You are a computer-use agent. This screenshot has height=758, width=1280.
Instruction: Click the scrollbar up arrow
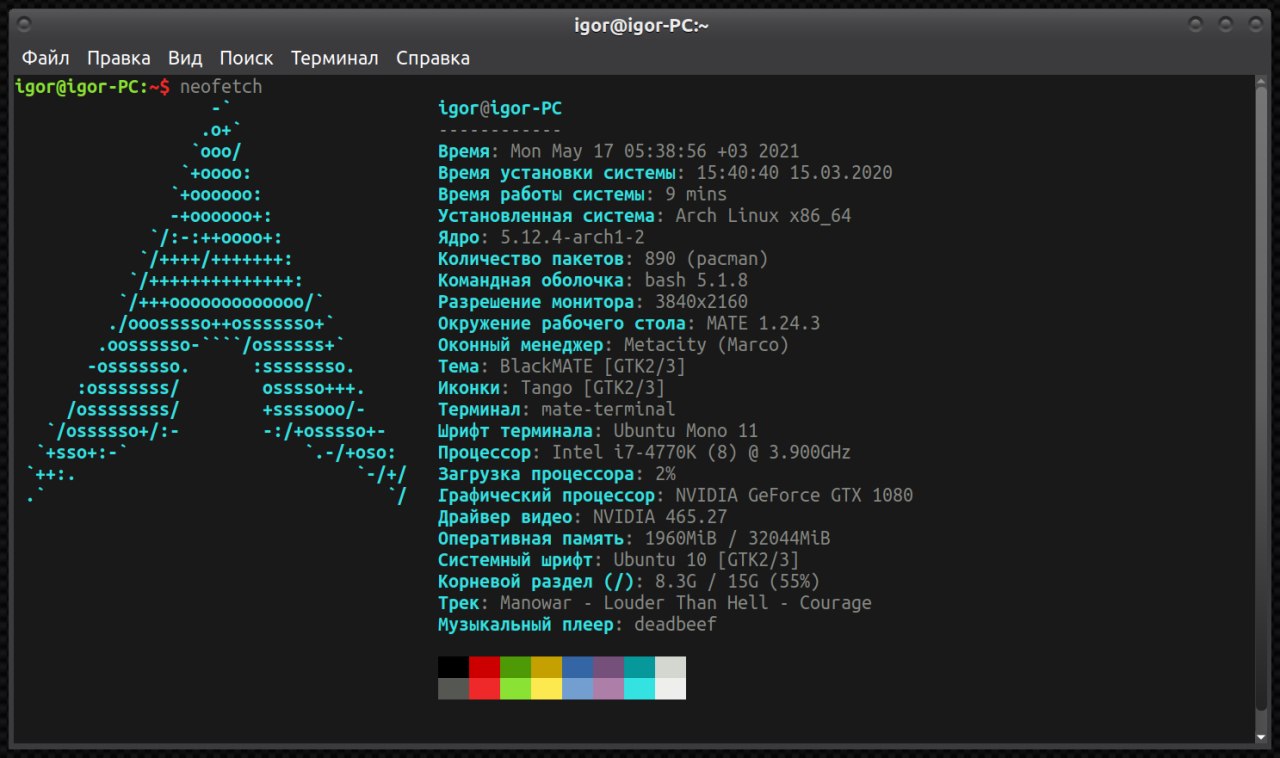click(x=1261, y=83)
